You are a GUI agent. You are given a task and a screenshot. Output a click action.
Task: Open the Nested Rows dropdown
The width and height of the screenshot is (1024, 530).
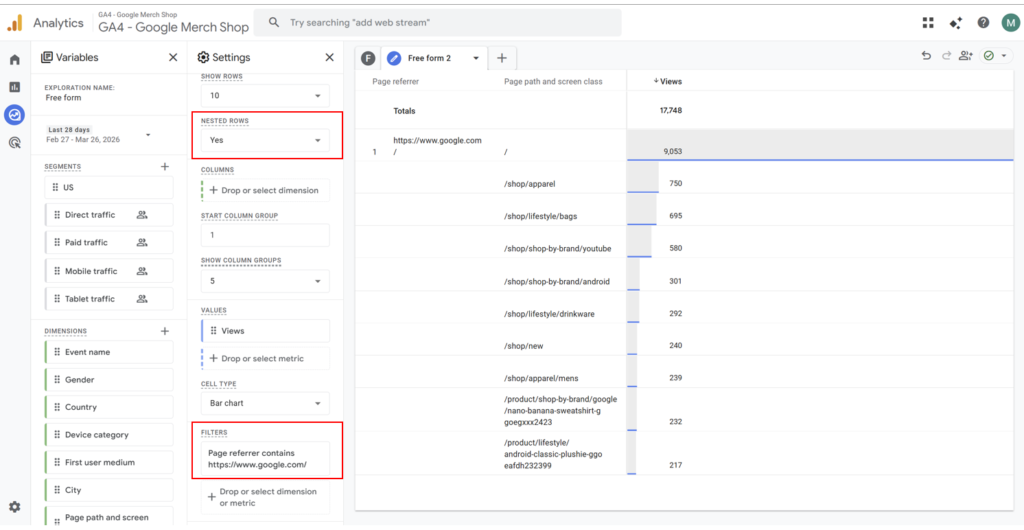coord(265,141)
